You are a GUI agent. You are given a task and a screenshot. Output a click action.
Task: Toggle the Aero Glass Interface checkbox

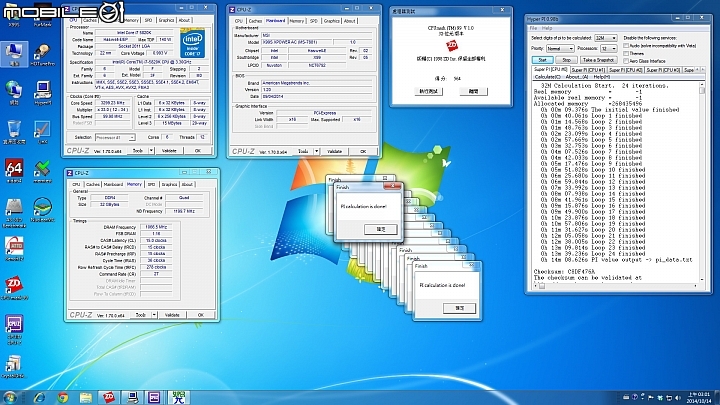(x=626, y=61)
